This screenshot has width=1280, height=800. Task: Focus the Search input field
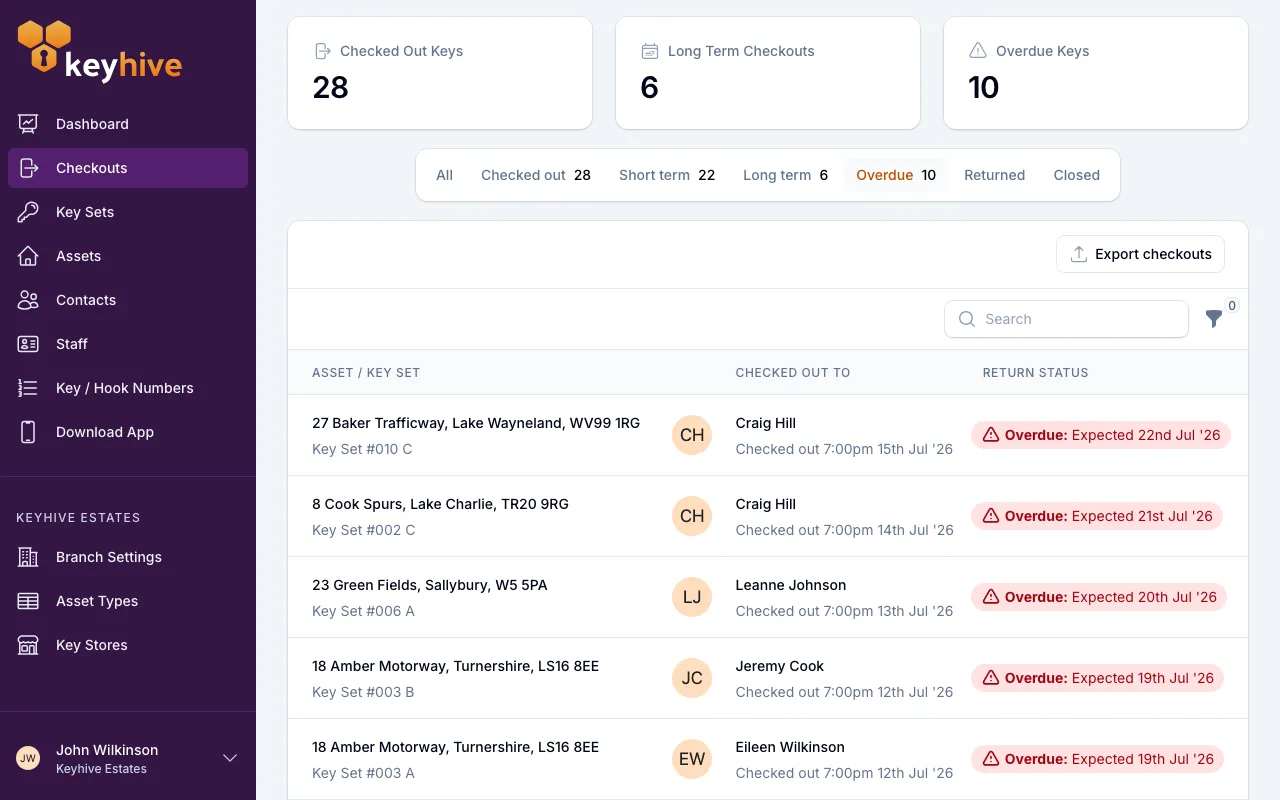click(1066, 319)
